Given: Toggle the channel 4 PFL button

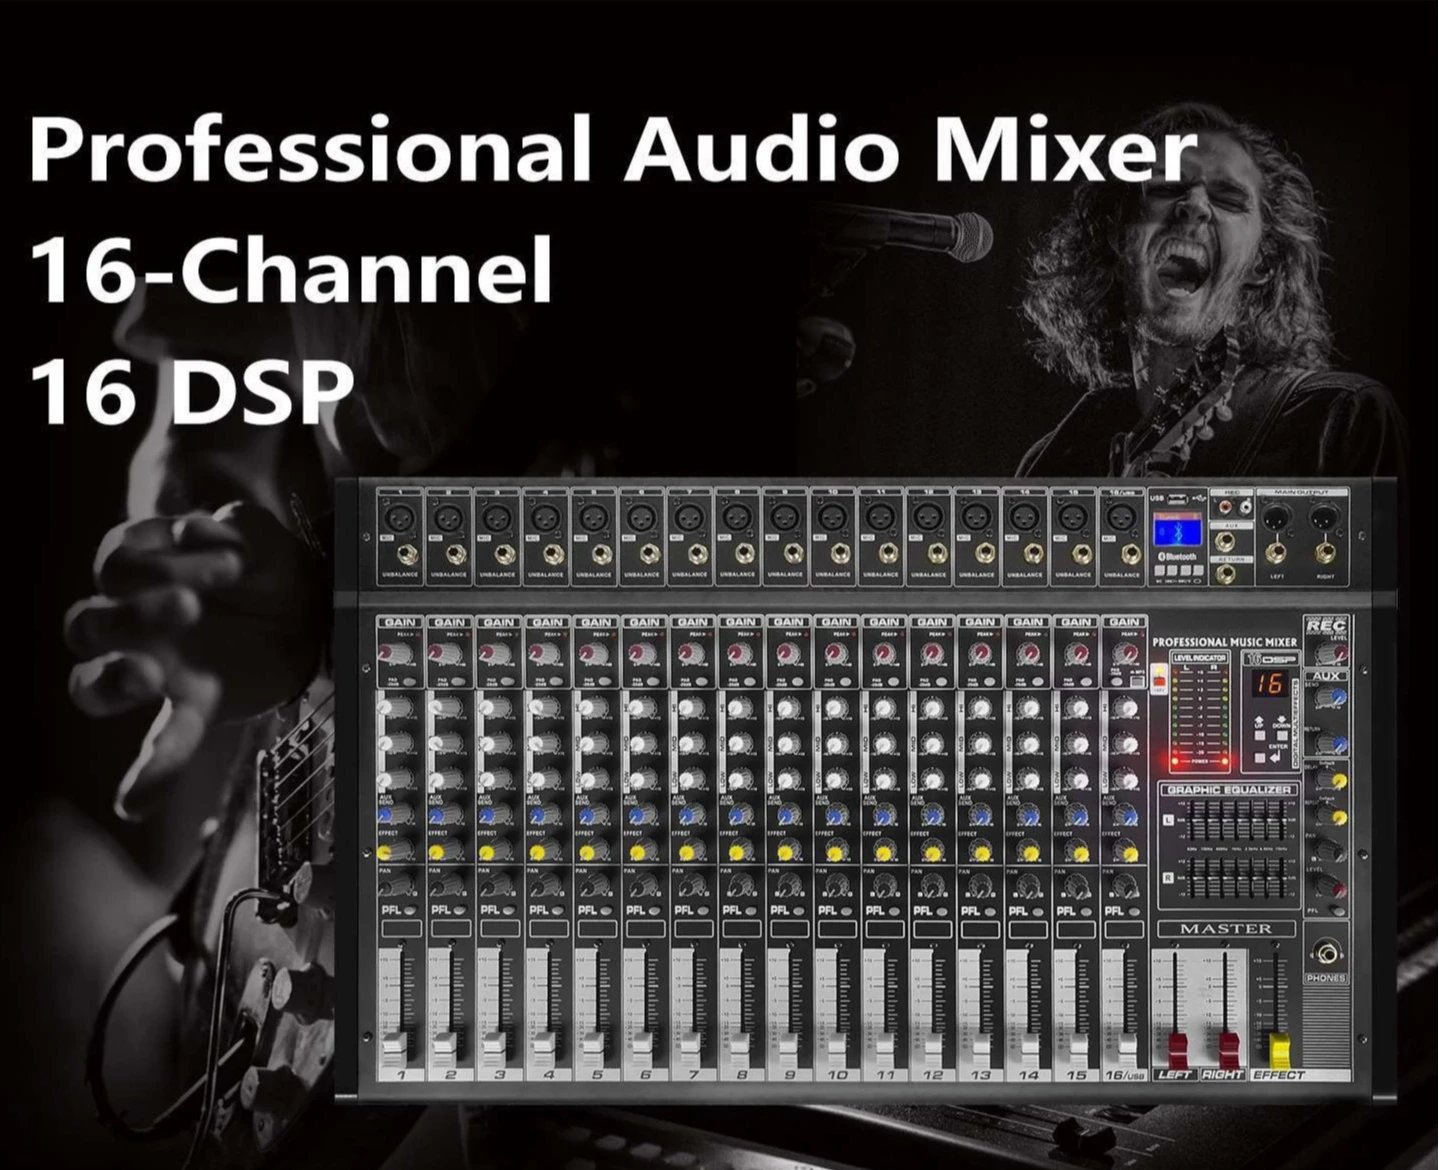Looking at the screenshot, I should (x=559, y=911).
